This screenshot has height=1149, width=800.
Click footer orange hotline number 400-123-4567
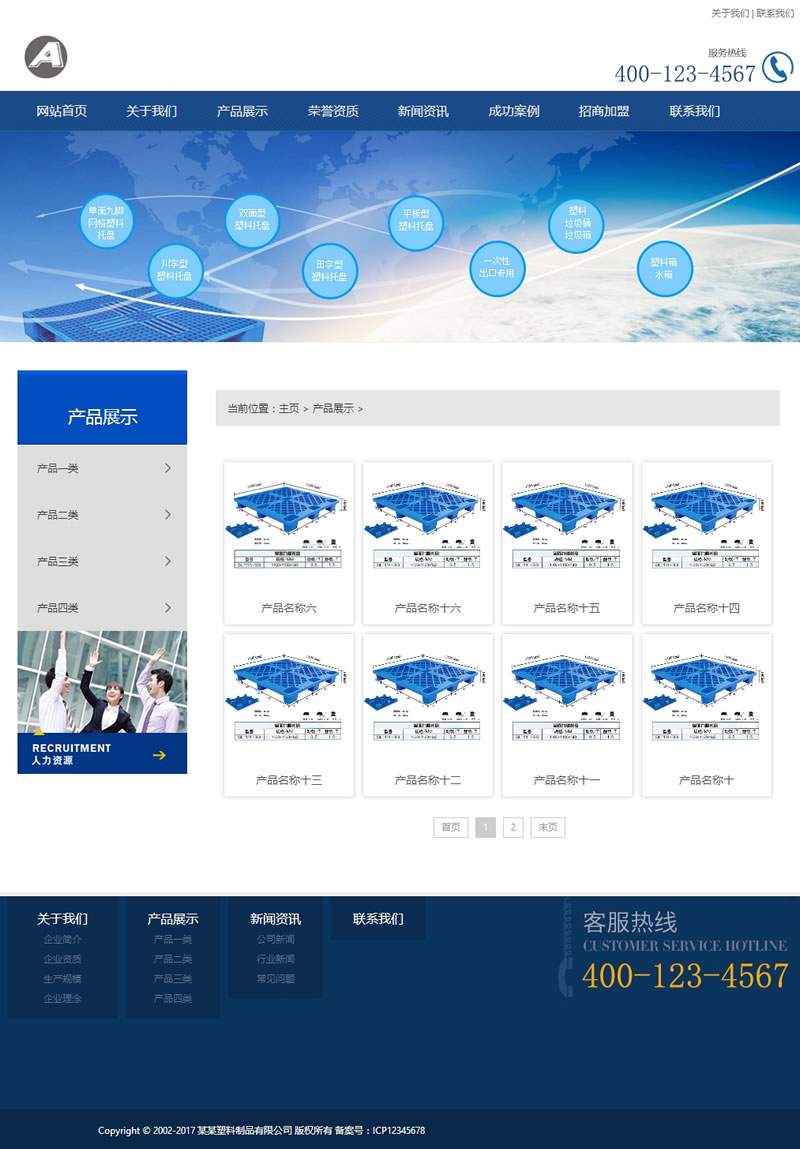685,977
